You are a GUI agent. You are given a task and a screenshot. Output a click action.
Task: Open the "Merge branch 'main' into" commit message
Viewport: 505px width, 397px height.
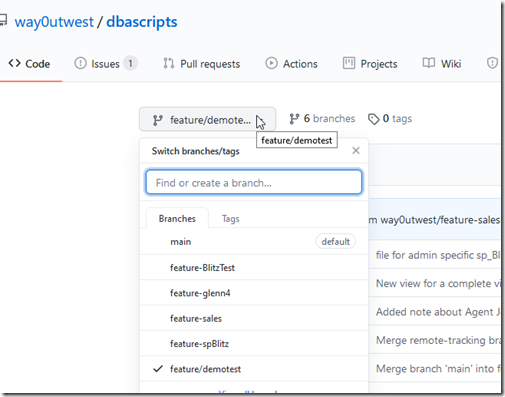[x=438, y=369]
